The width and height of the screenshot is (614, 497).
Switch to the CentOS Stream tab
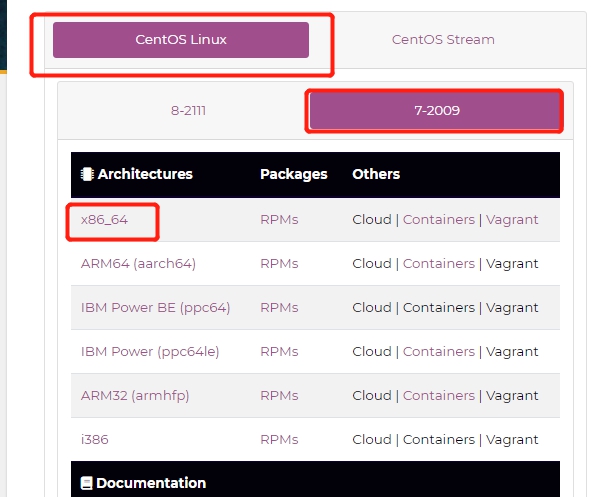point(443,40)
